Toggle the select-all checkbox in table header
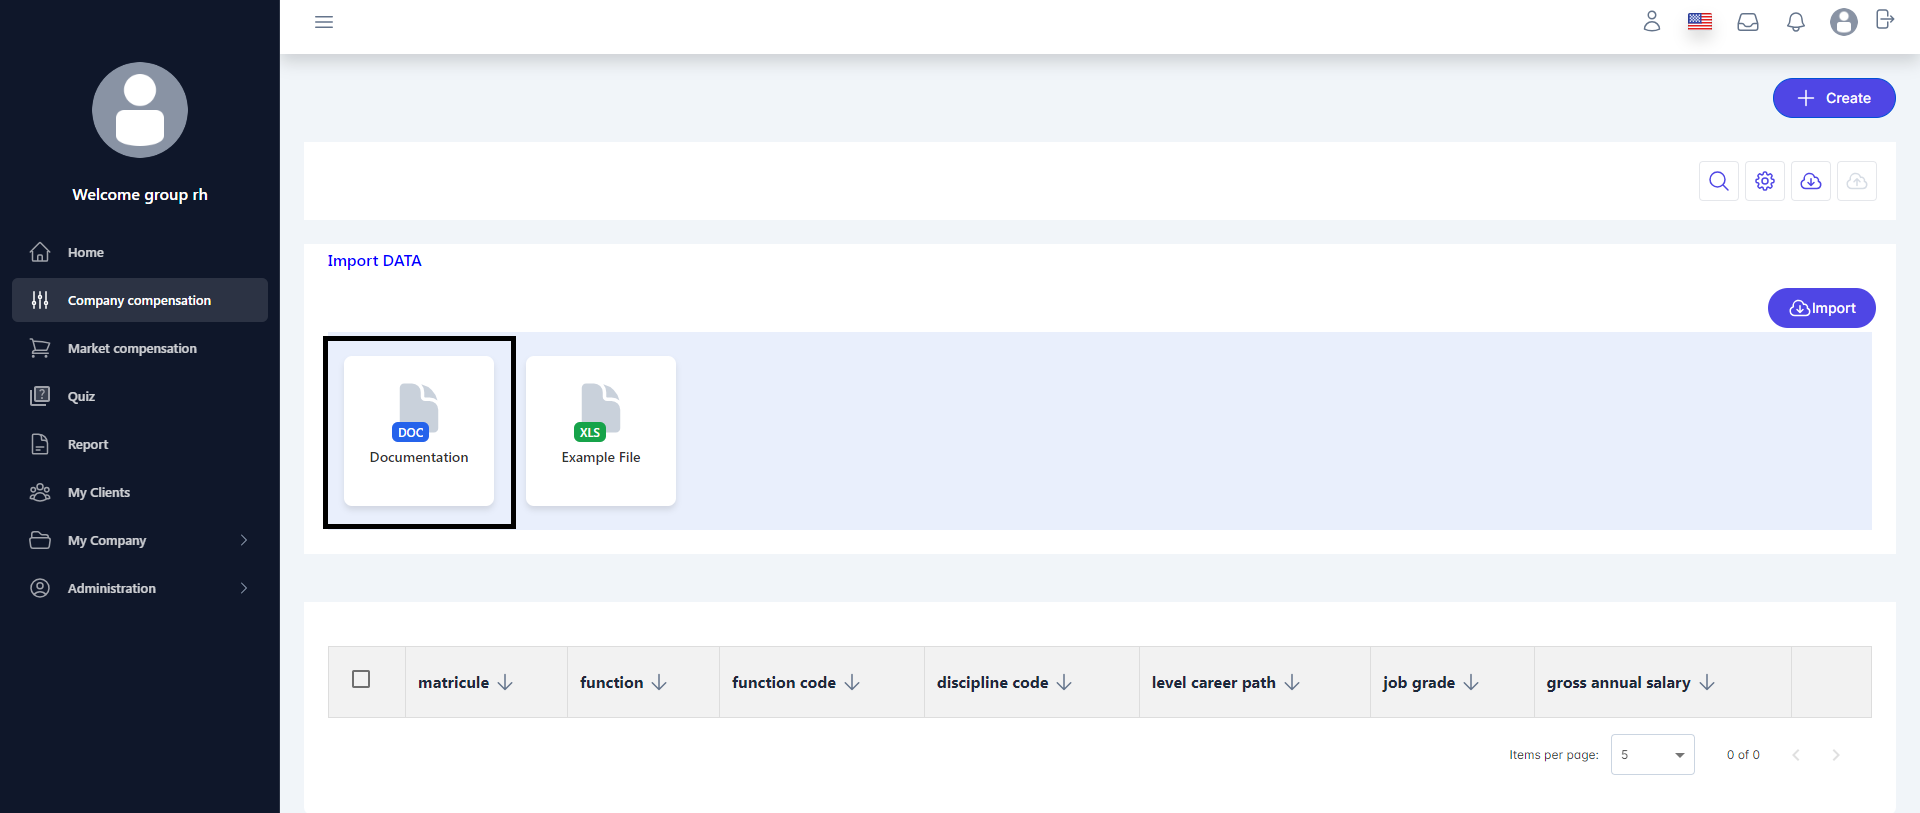 (361, 679)
